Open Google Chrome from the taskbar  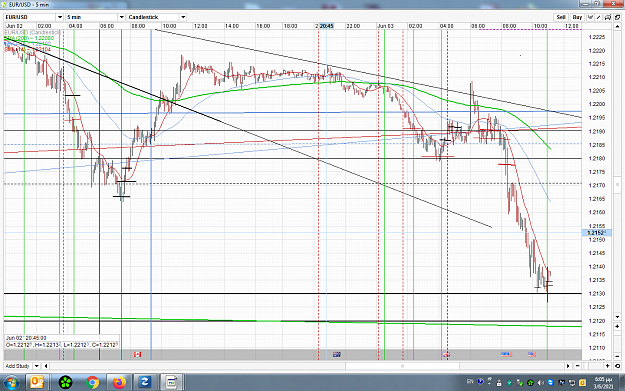tap(92, 383)
